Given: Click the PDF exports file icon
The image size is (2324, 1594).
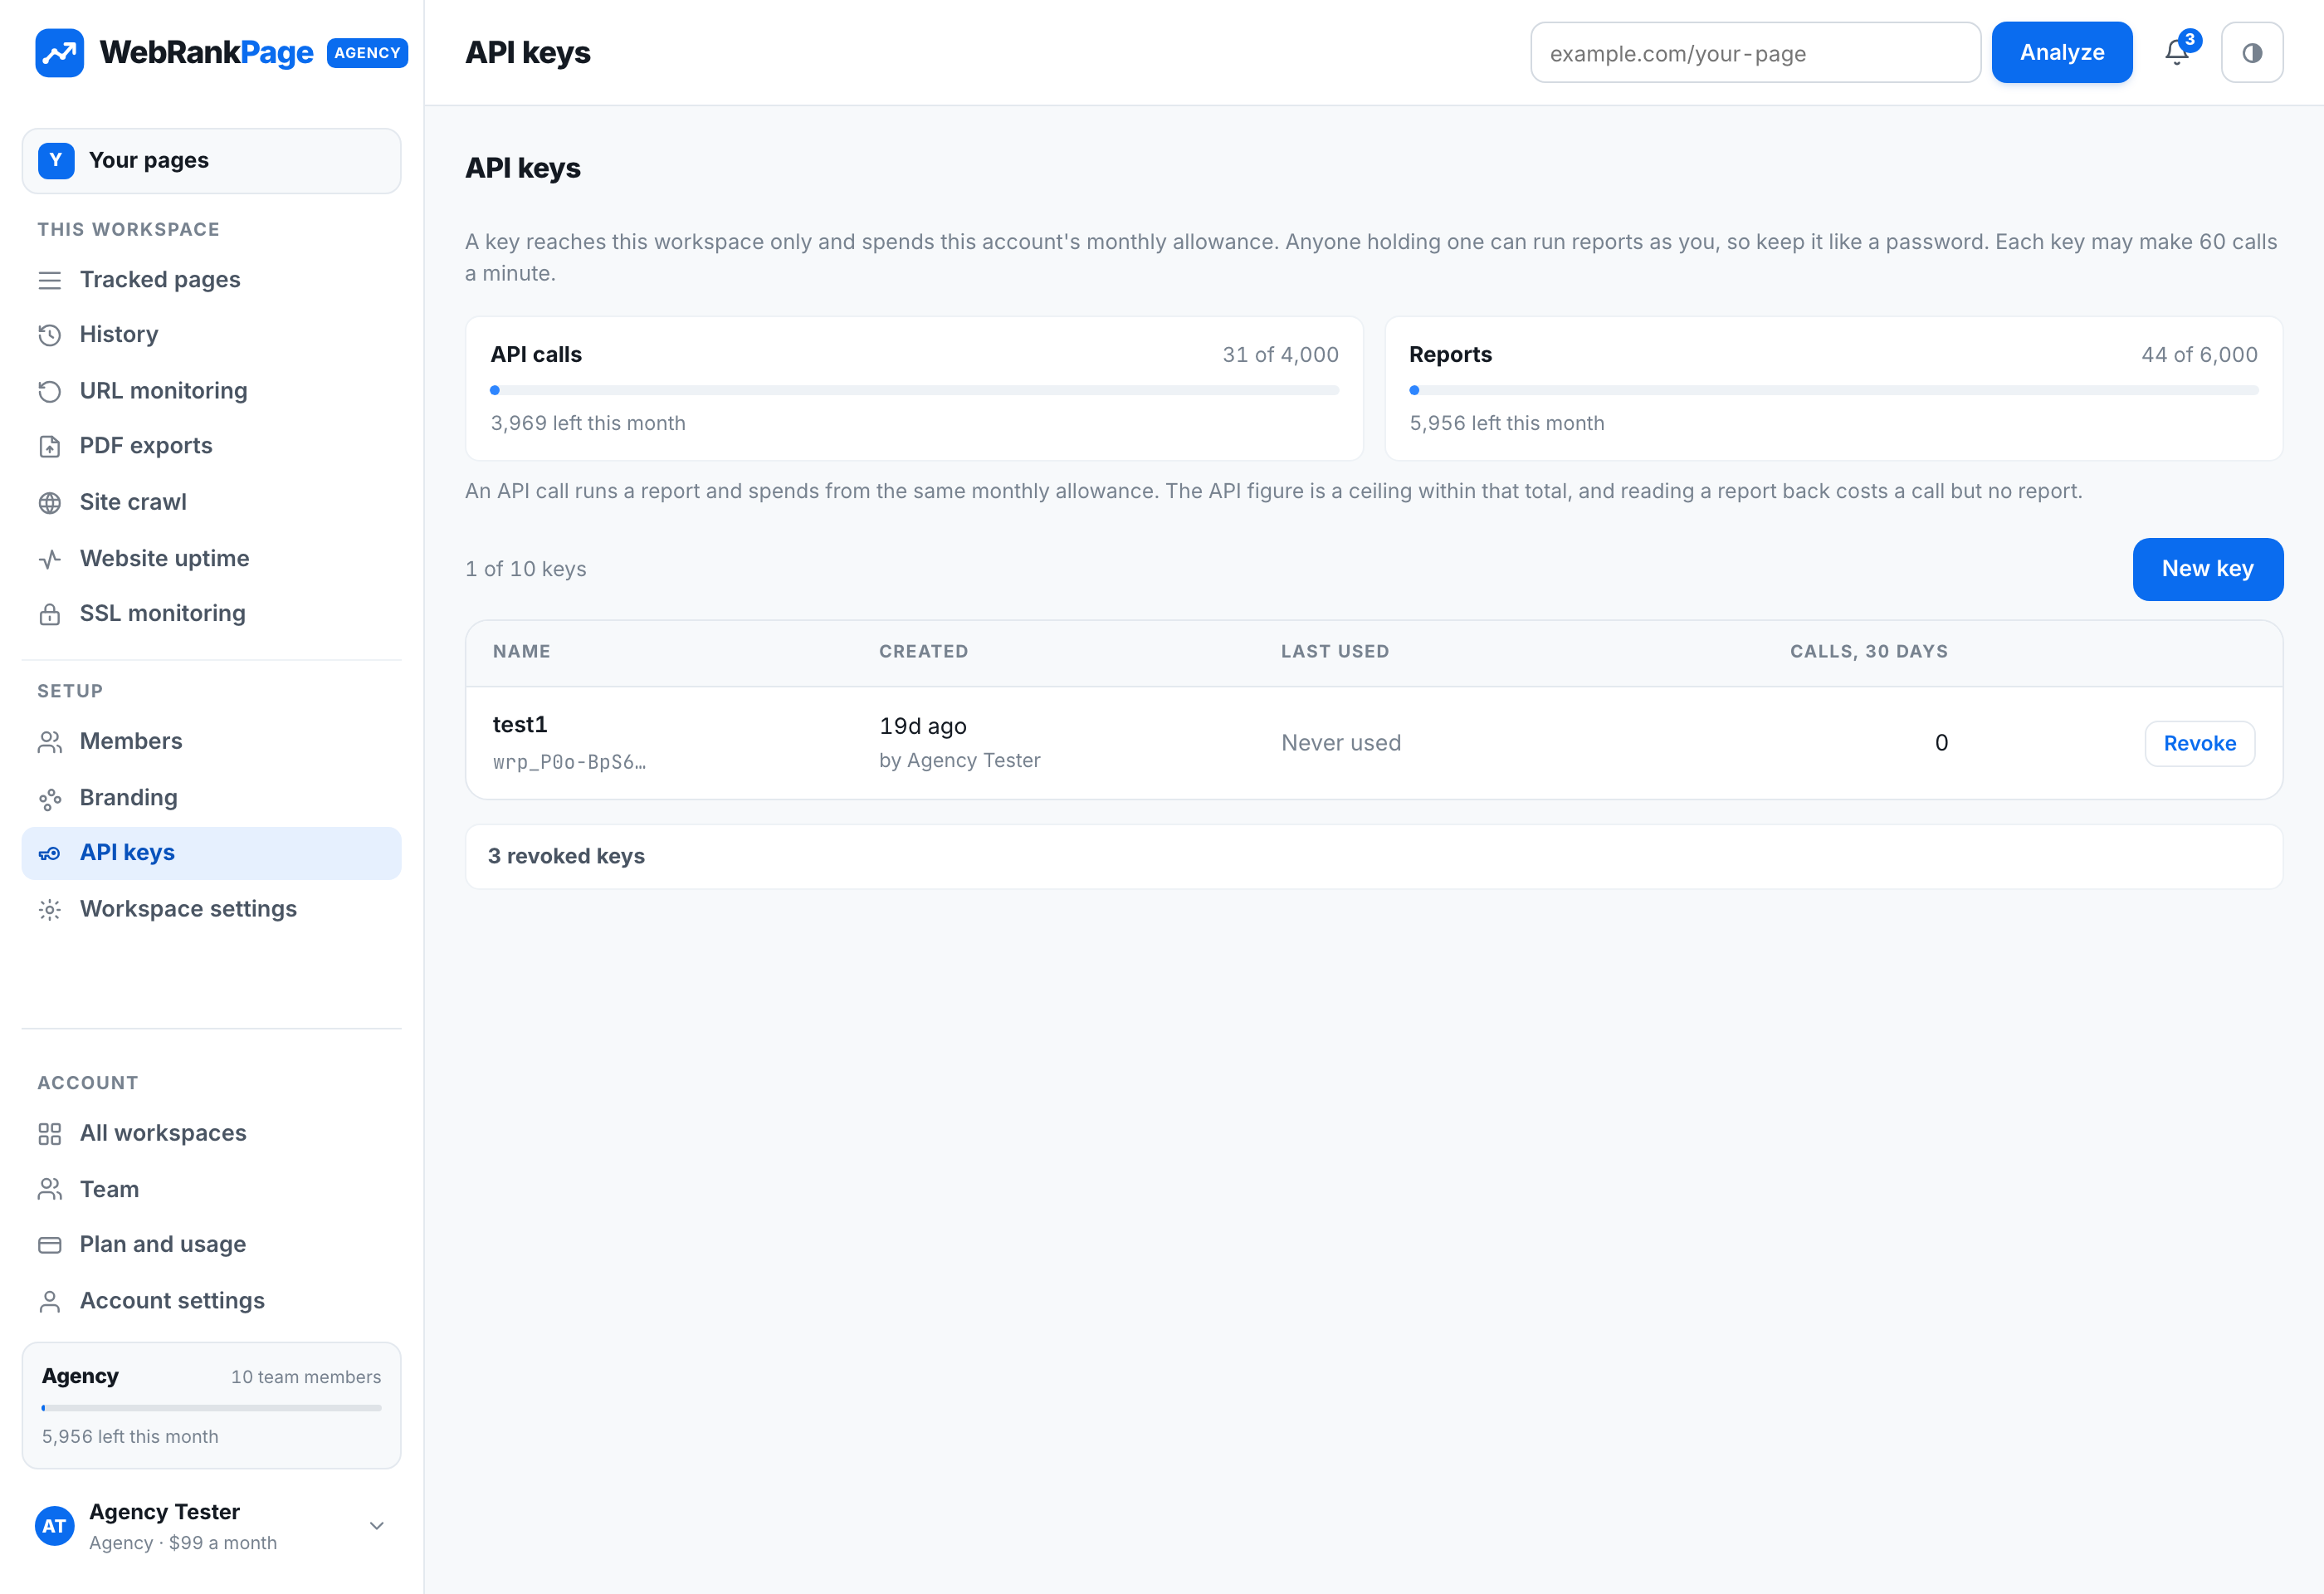Looking at the screenshot, I should click(x=50, y=446).
